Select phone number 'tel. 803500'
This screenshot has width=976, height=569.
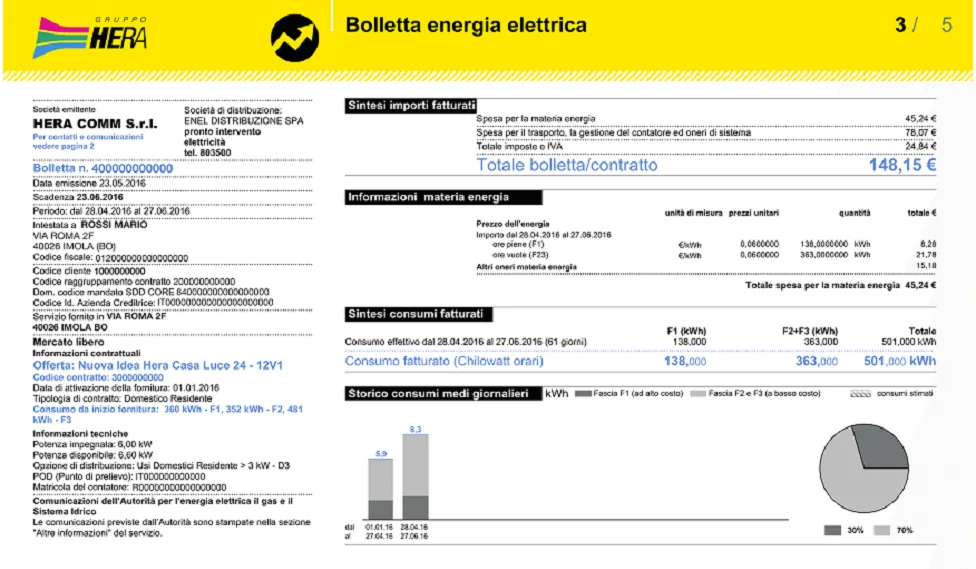click(207, 153)
